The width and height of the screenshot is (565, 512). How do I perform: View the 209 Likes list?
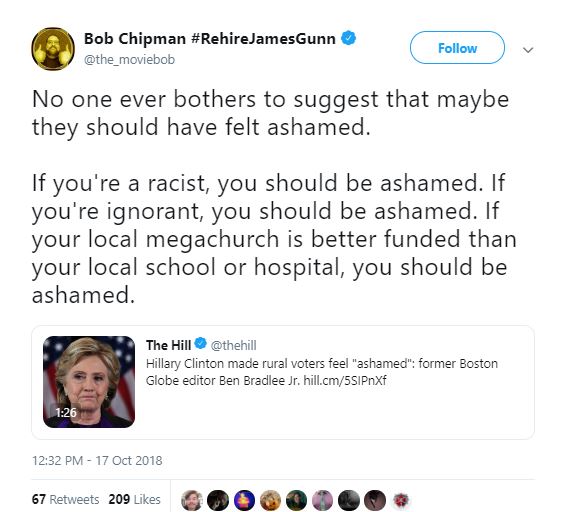point(134,499)
